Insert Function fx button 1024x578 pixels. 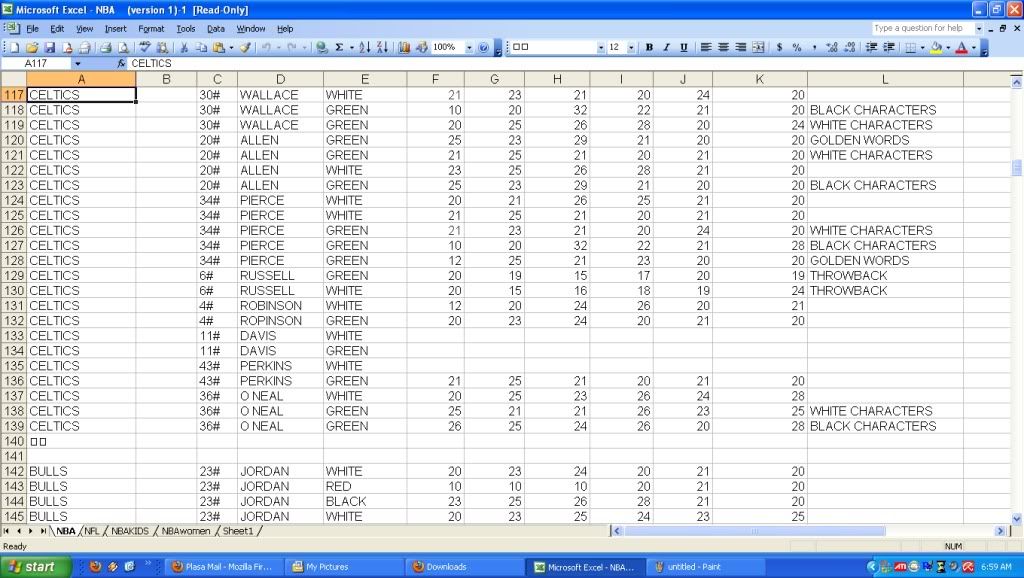pyautogui.click(x=121, y=63)
